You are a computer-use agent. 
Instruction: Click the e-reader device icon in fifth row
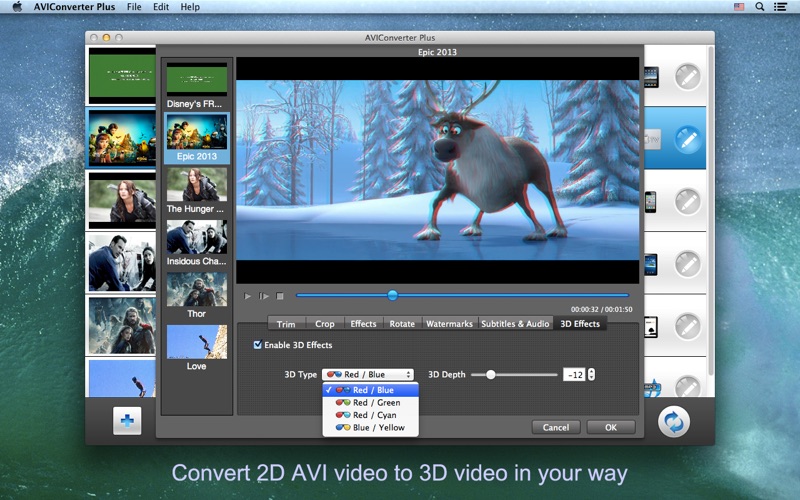[651, 327]
